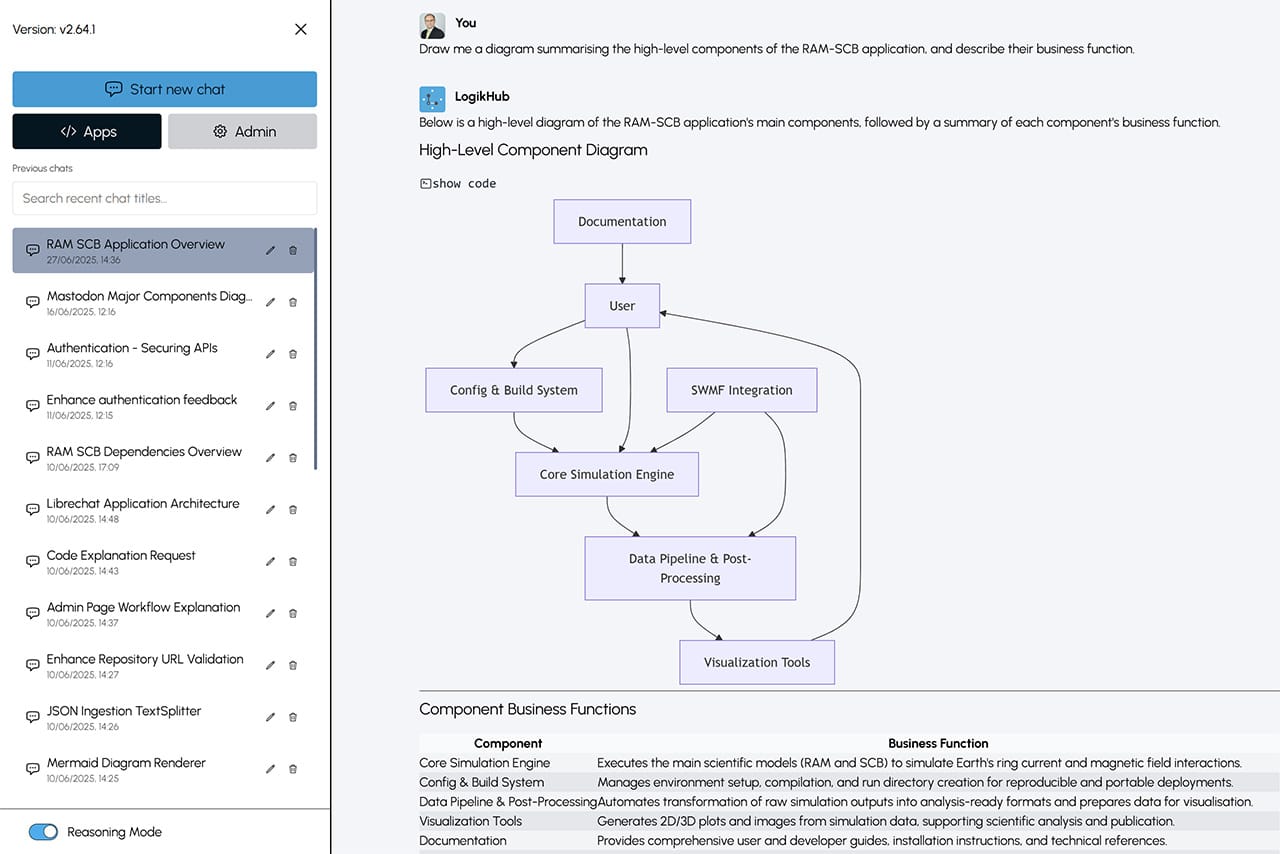Screen dimensions: 1280x854
Task: Click the Core Simulation Engine diagram node
Action: [x=607, y=475]
